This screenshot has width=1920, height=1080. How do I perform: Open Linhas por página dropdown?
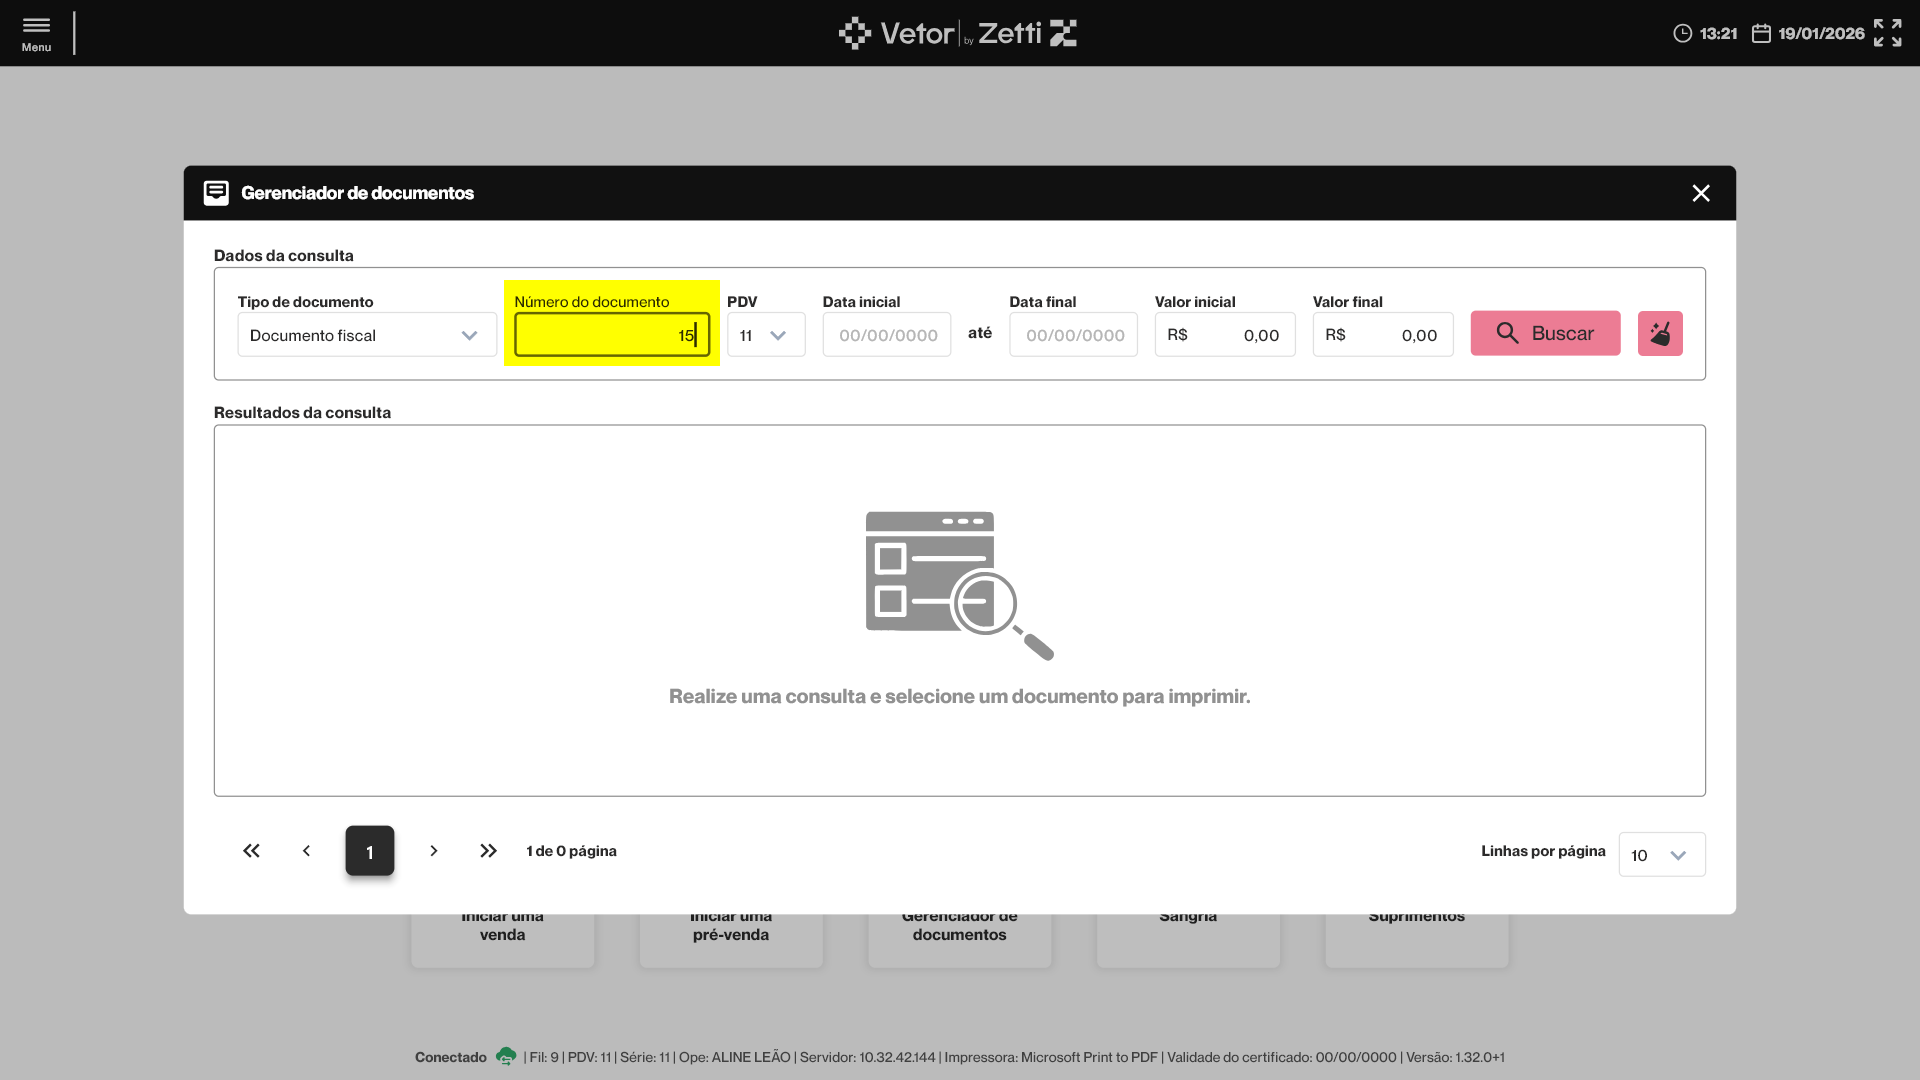click(1661, 855)
